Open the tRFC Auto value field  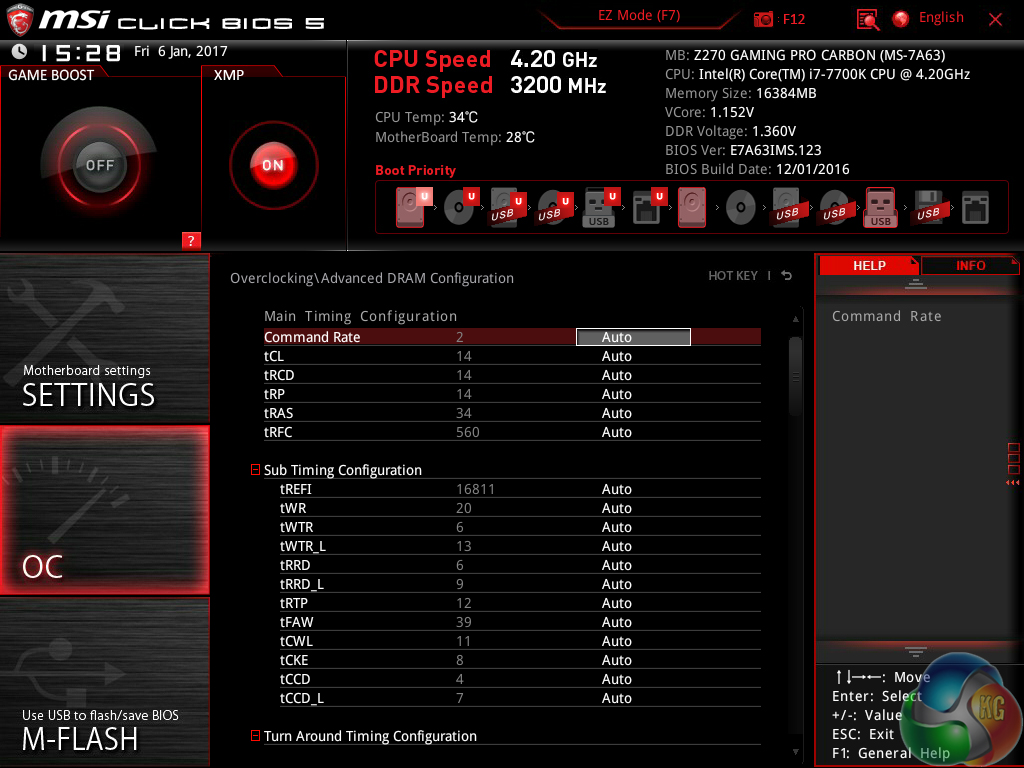[616, 432]
